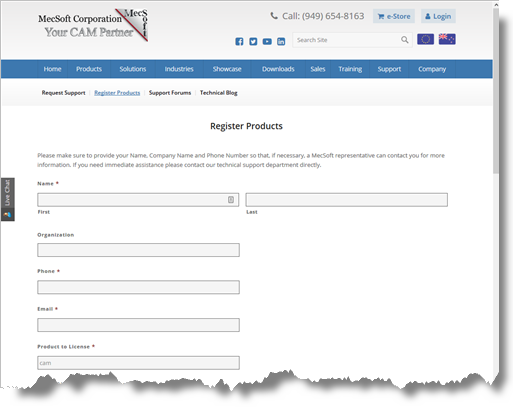This screenshot has height=407, width=513.
Task: Click the MecSoft Corporation logo
Action: point(93,25)
